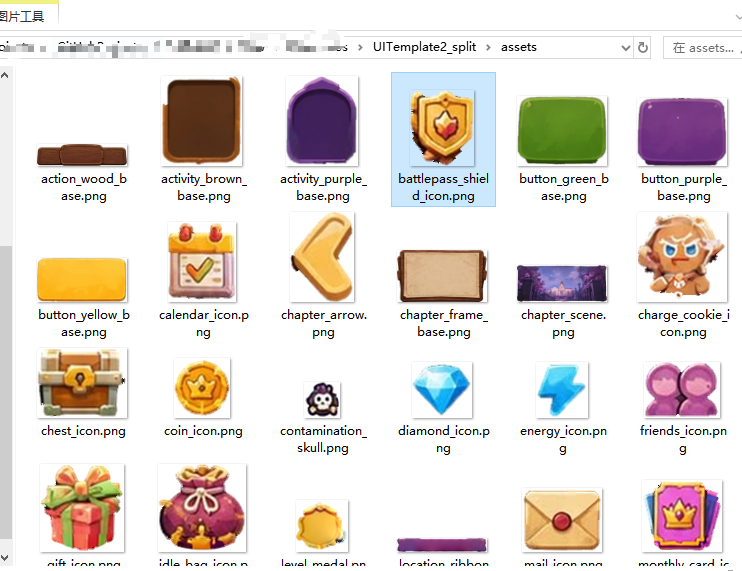Click the friends_icon.png filename label
The height and width of the screenshot is (571, 742).
coord(683,439)
